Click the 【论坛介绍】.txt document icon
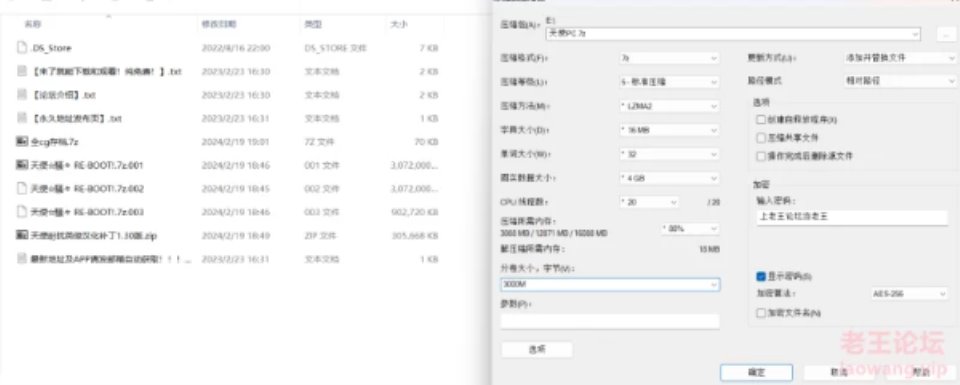This screenshot has width=960, height=385. coord(22,95)
